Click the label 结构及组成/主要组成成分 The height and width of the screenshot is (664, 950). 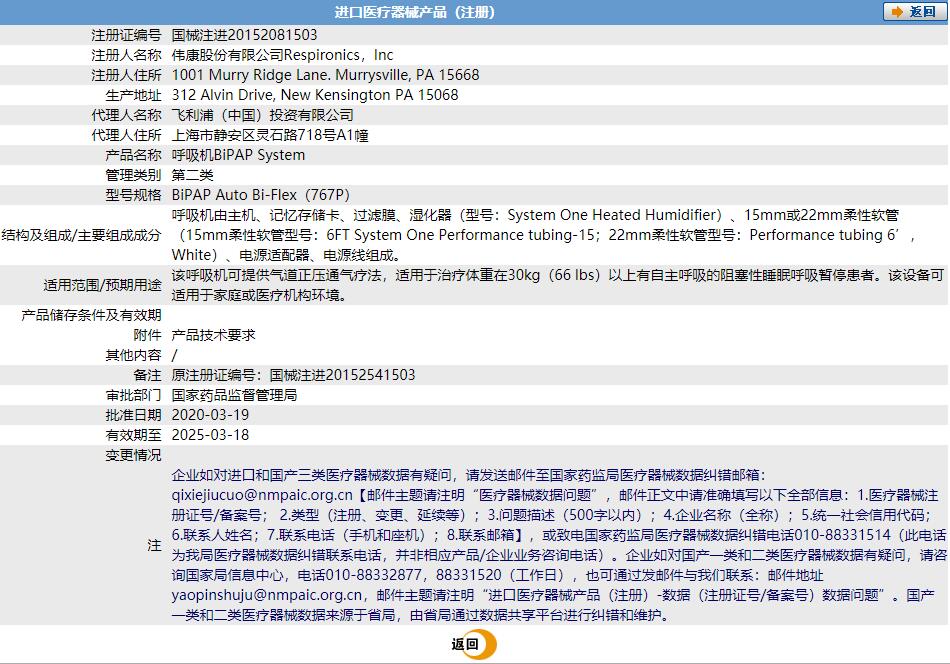(81, 235)
